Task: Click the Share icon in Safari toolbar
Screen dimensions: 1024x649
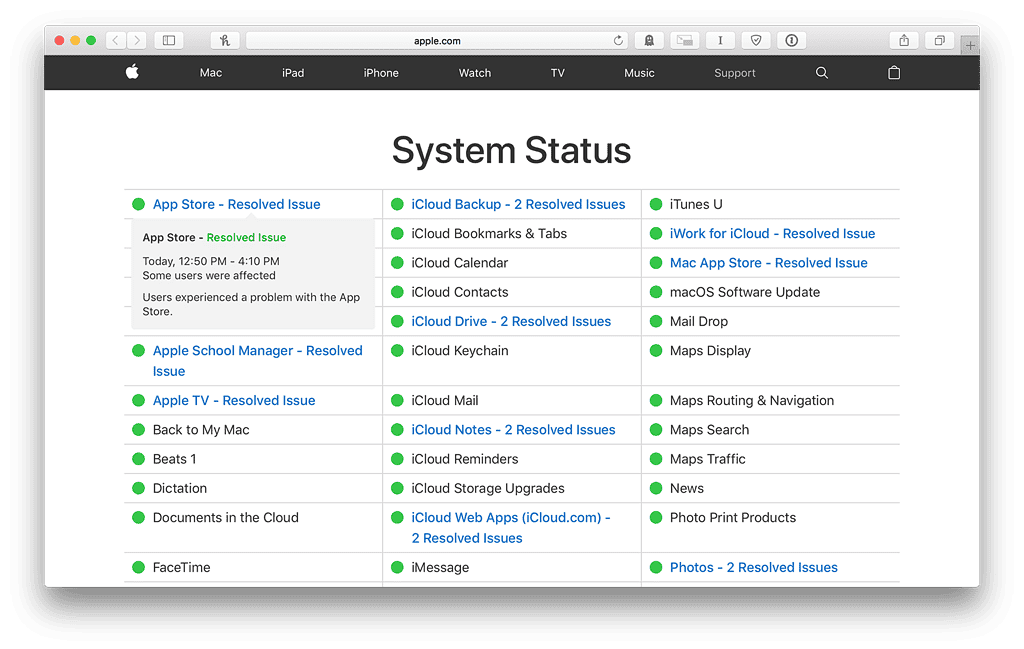Action: click(x=904, y=41)
